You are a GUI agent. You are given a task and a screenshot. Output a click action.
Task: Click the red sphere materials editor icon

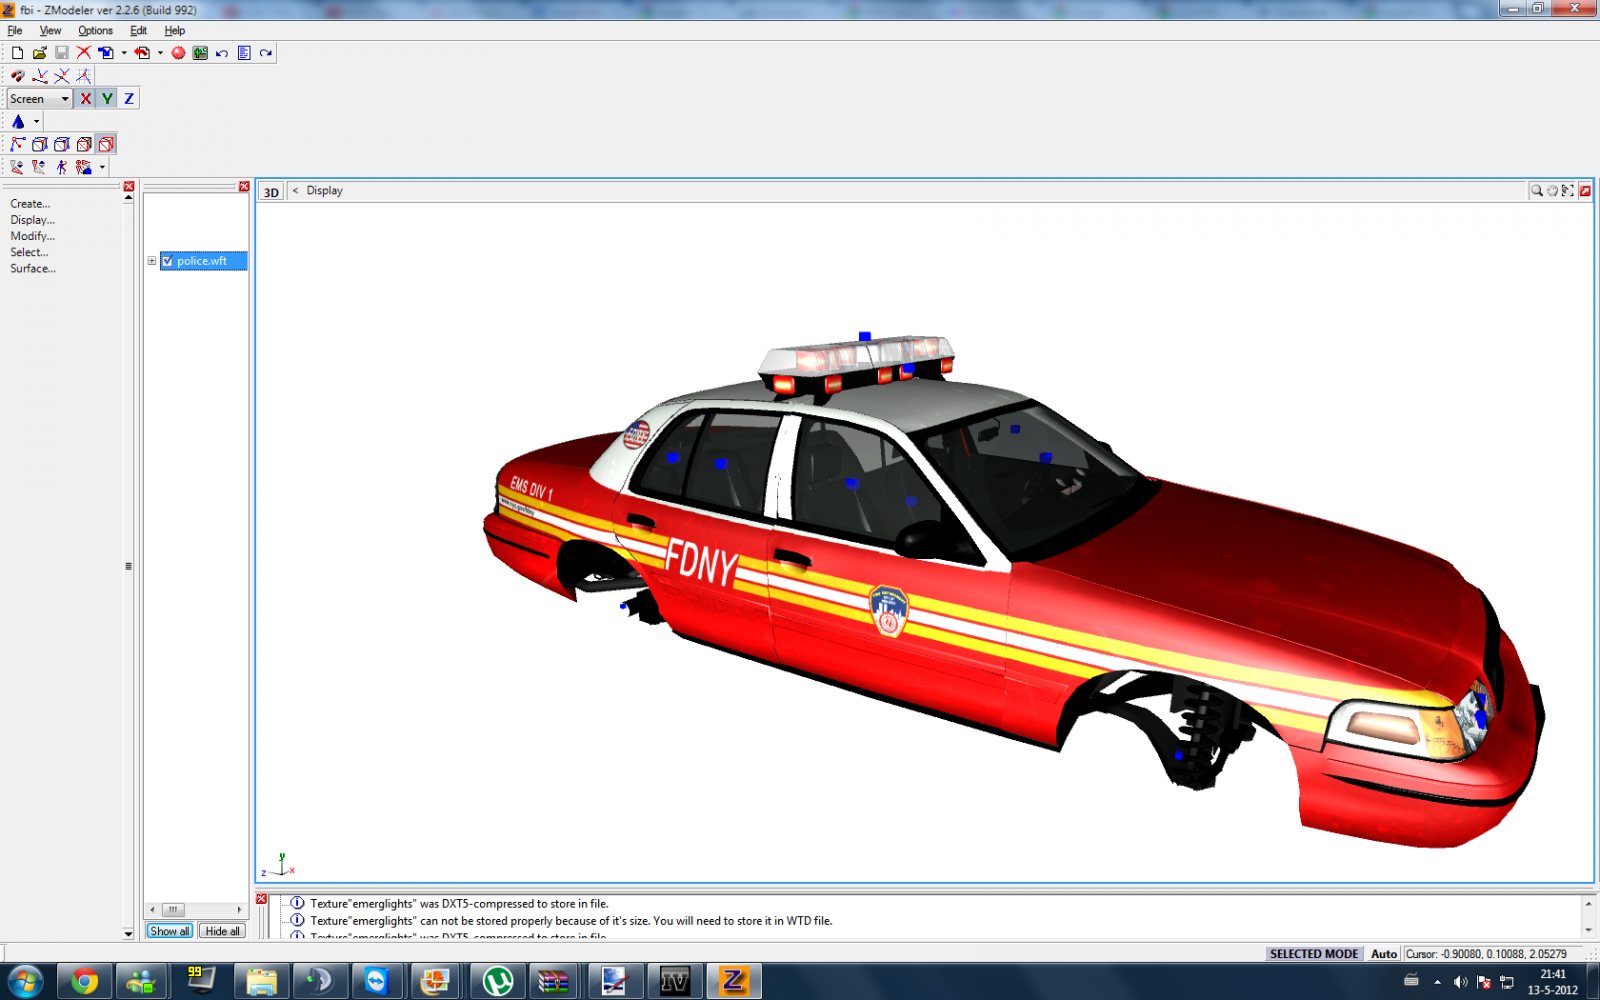point(178,53)
